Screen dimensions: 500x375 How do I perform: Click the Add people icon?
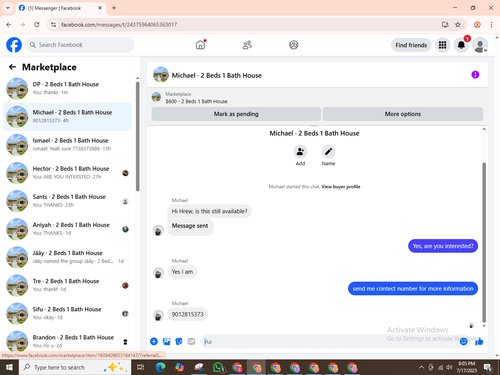(x=300, y=152)
